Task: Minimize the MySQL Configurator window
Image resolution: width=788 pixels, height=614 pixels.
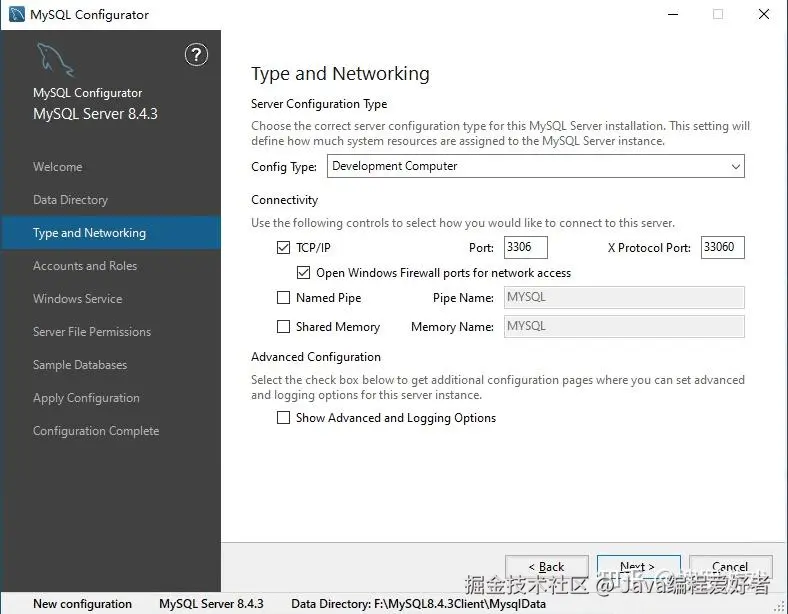Action: tap(673, 14)
